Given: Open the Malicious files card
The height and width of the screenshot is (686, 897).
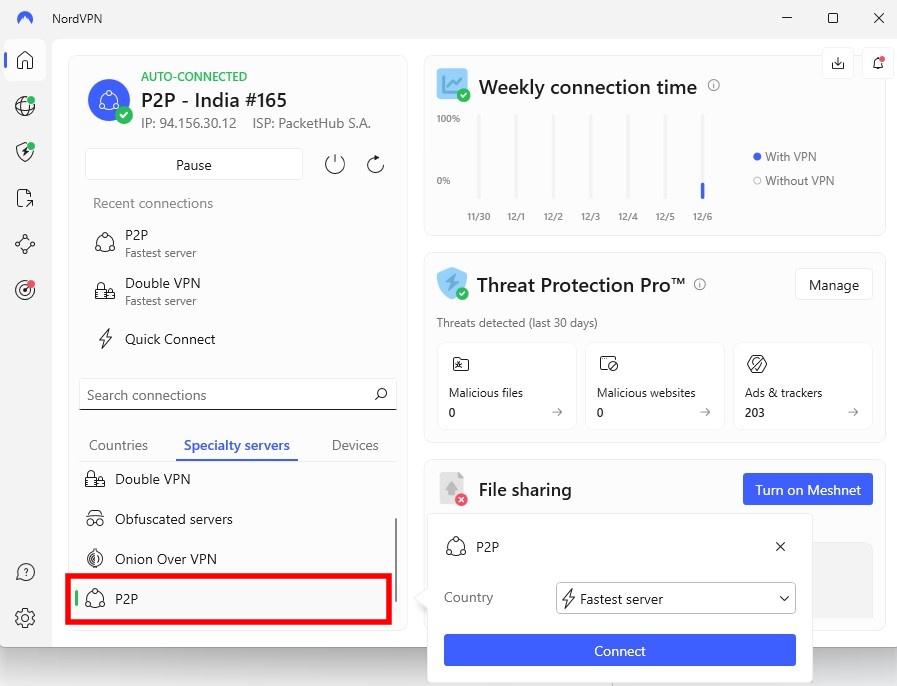Looking at the screenshot, I should 507,386.
